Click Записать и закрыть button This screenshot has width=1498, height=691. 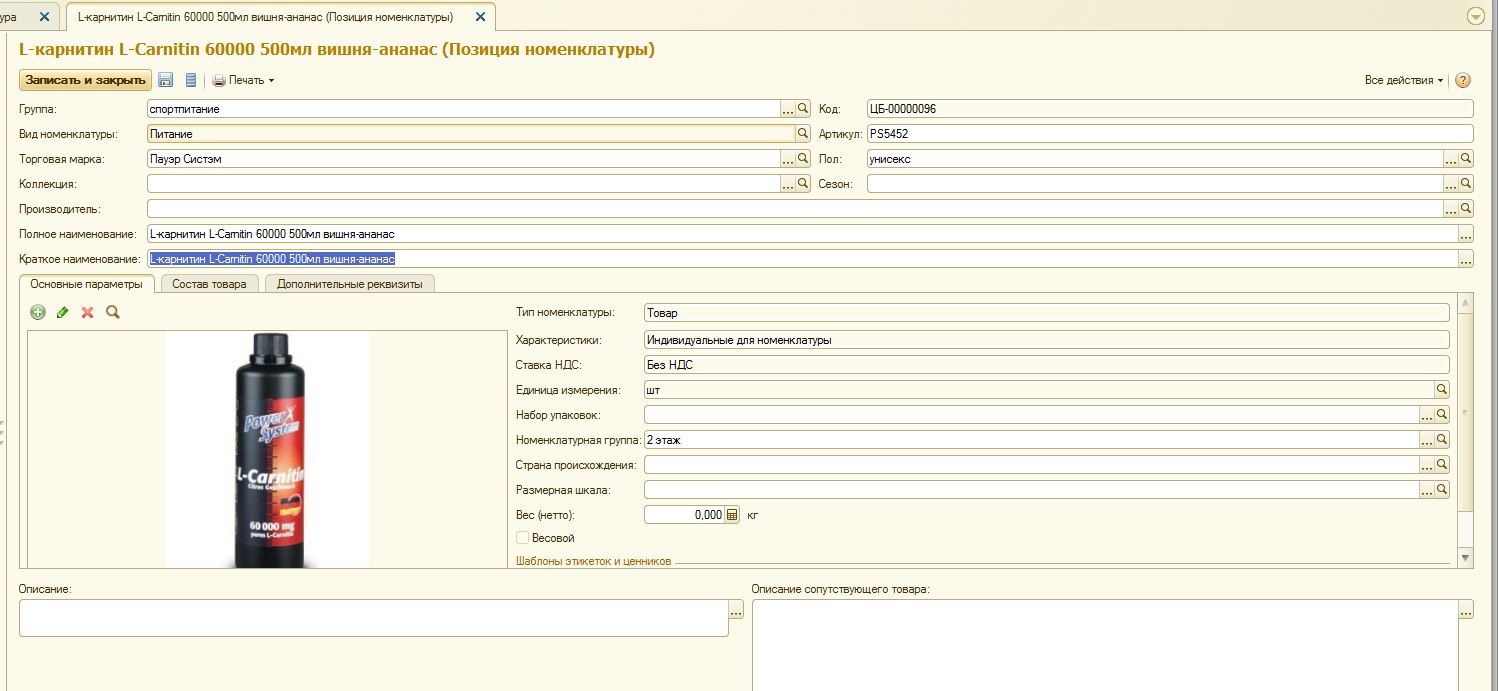pos(85,80)
